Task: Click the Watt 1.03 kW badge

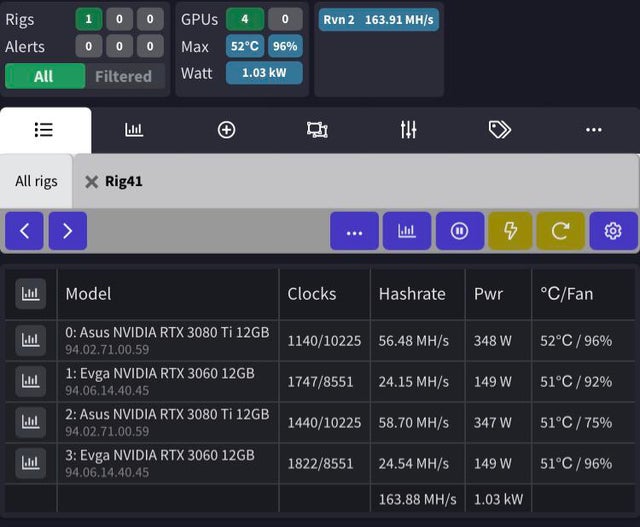Action: (264, 73)
